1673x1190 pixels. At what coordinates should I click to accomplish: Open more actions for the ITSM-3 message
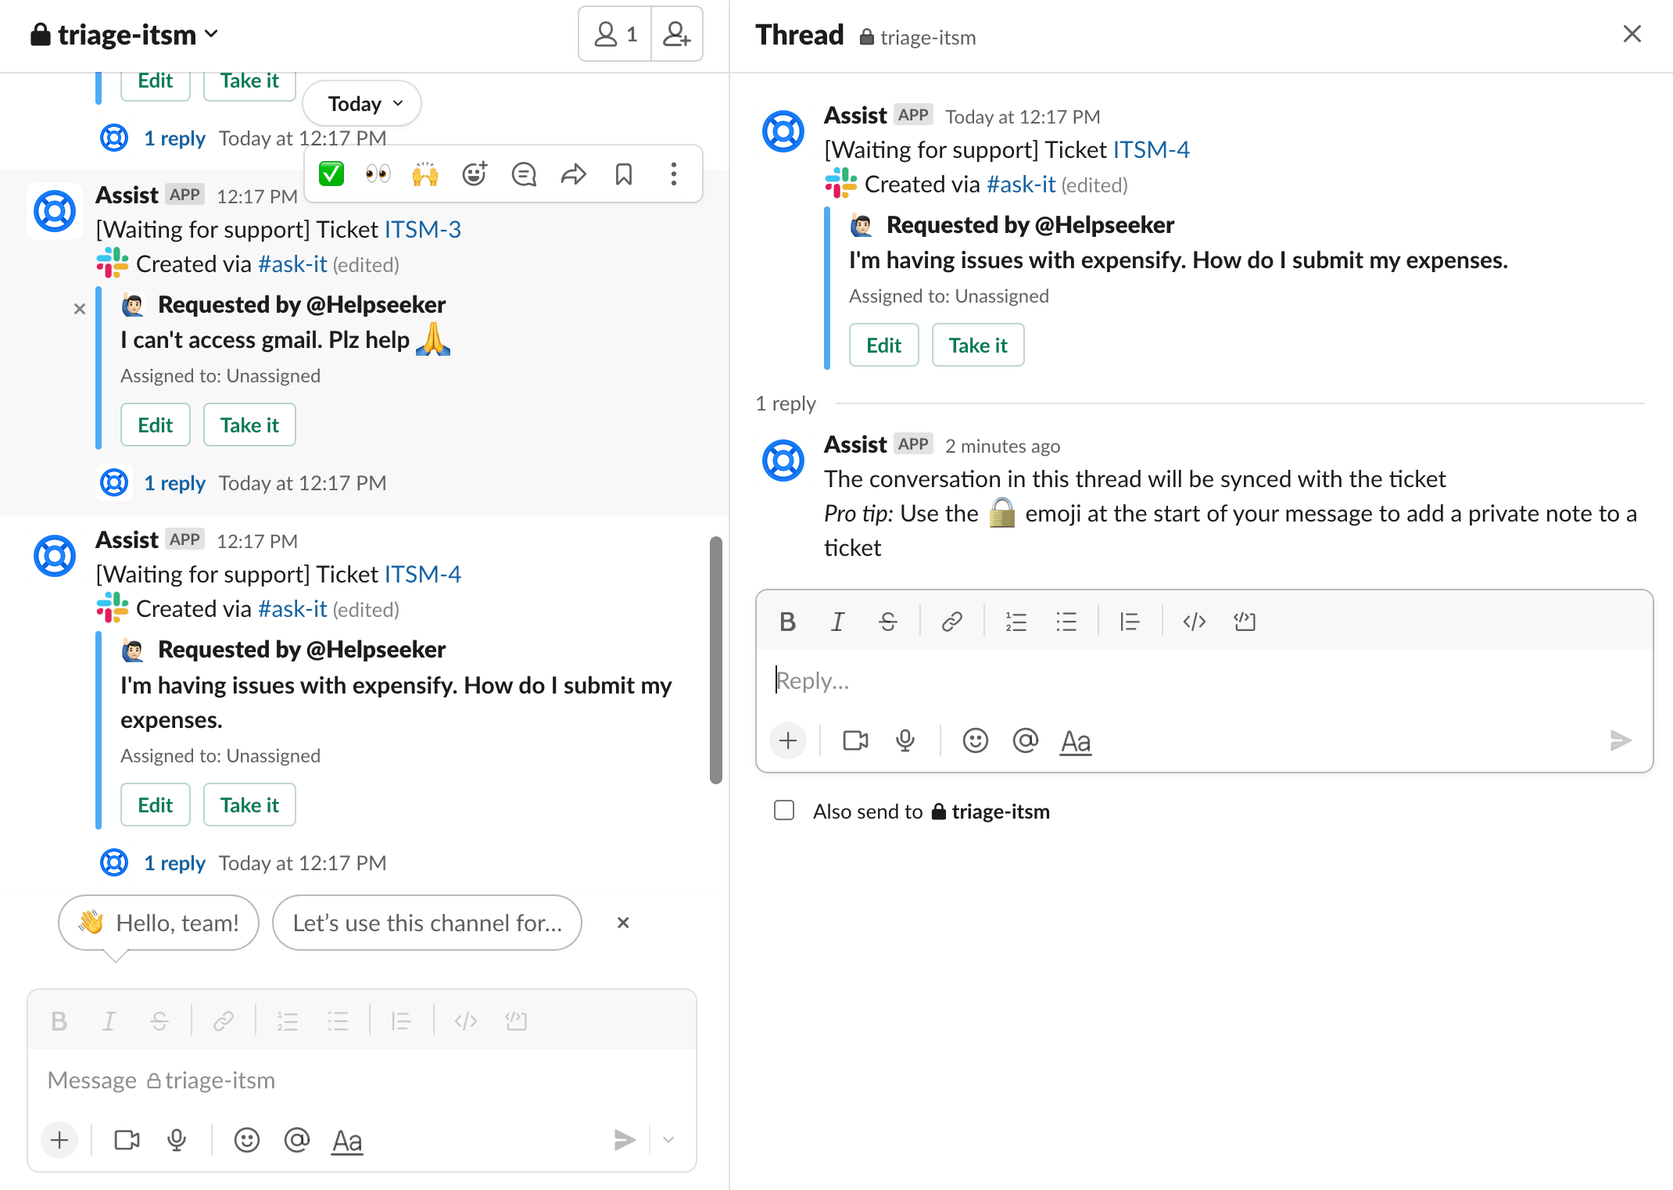pos(674,173)
